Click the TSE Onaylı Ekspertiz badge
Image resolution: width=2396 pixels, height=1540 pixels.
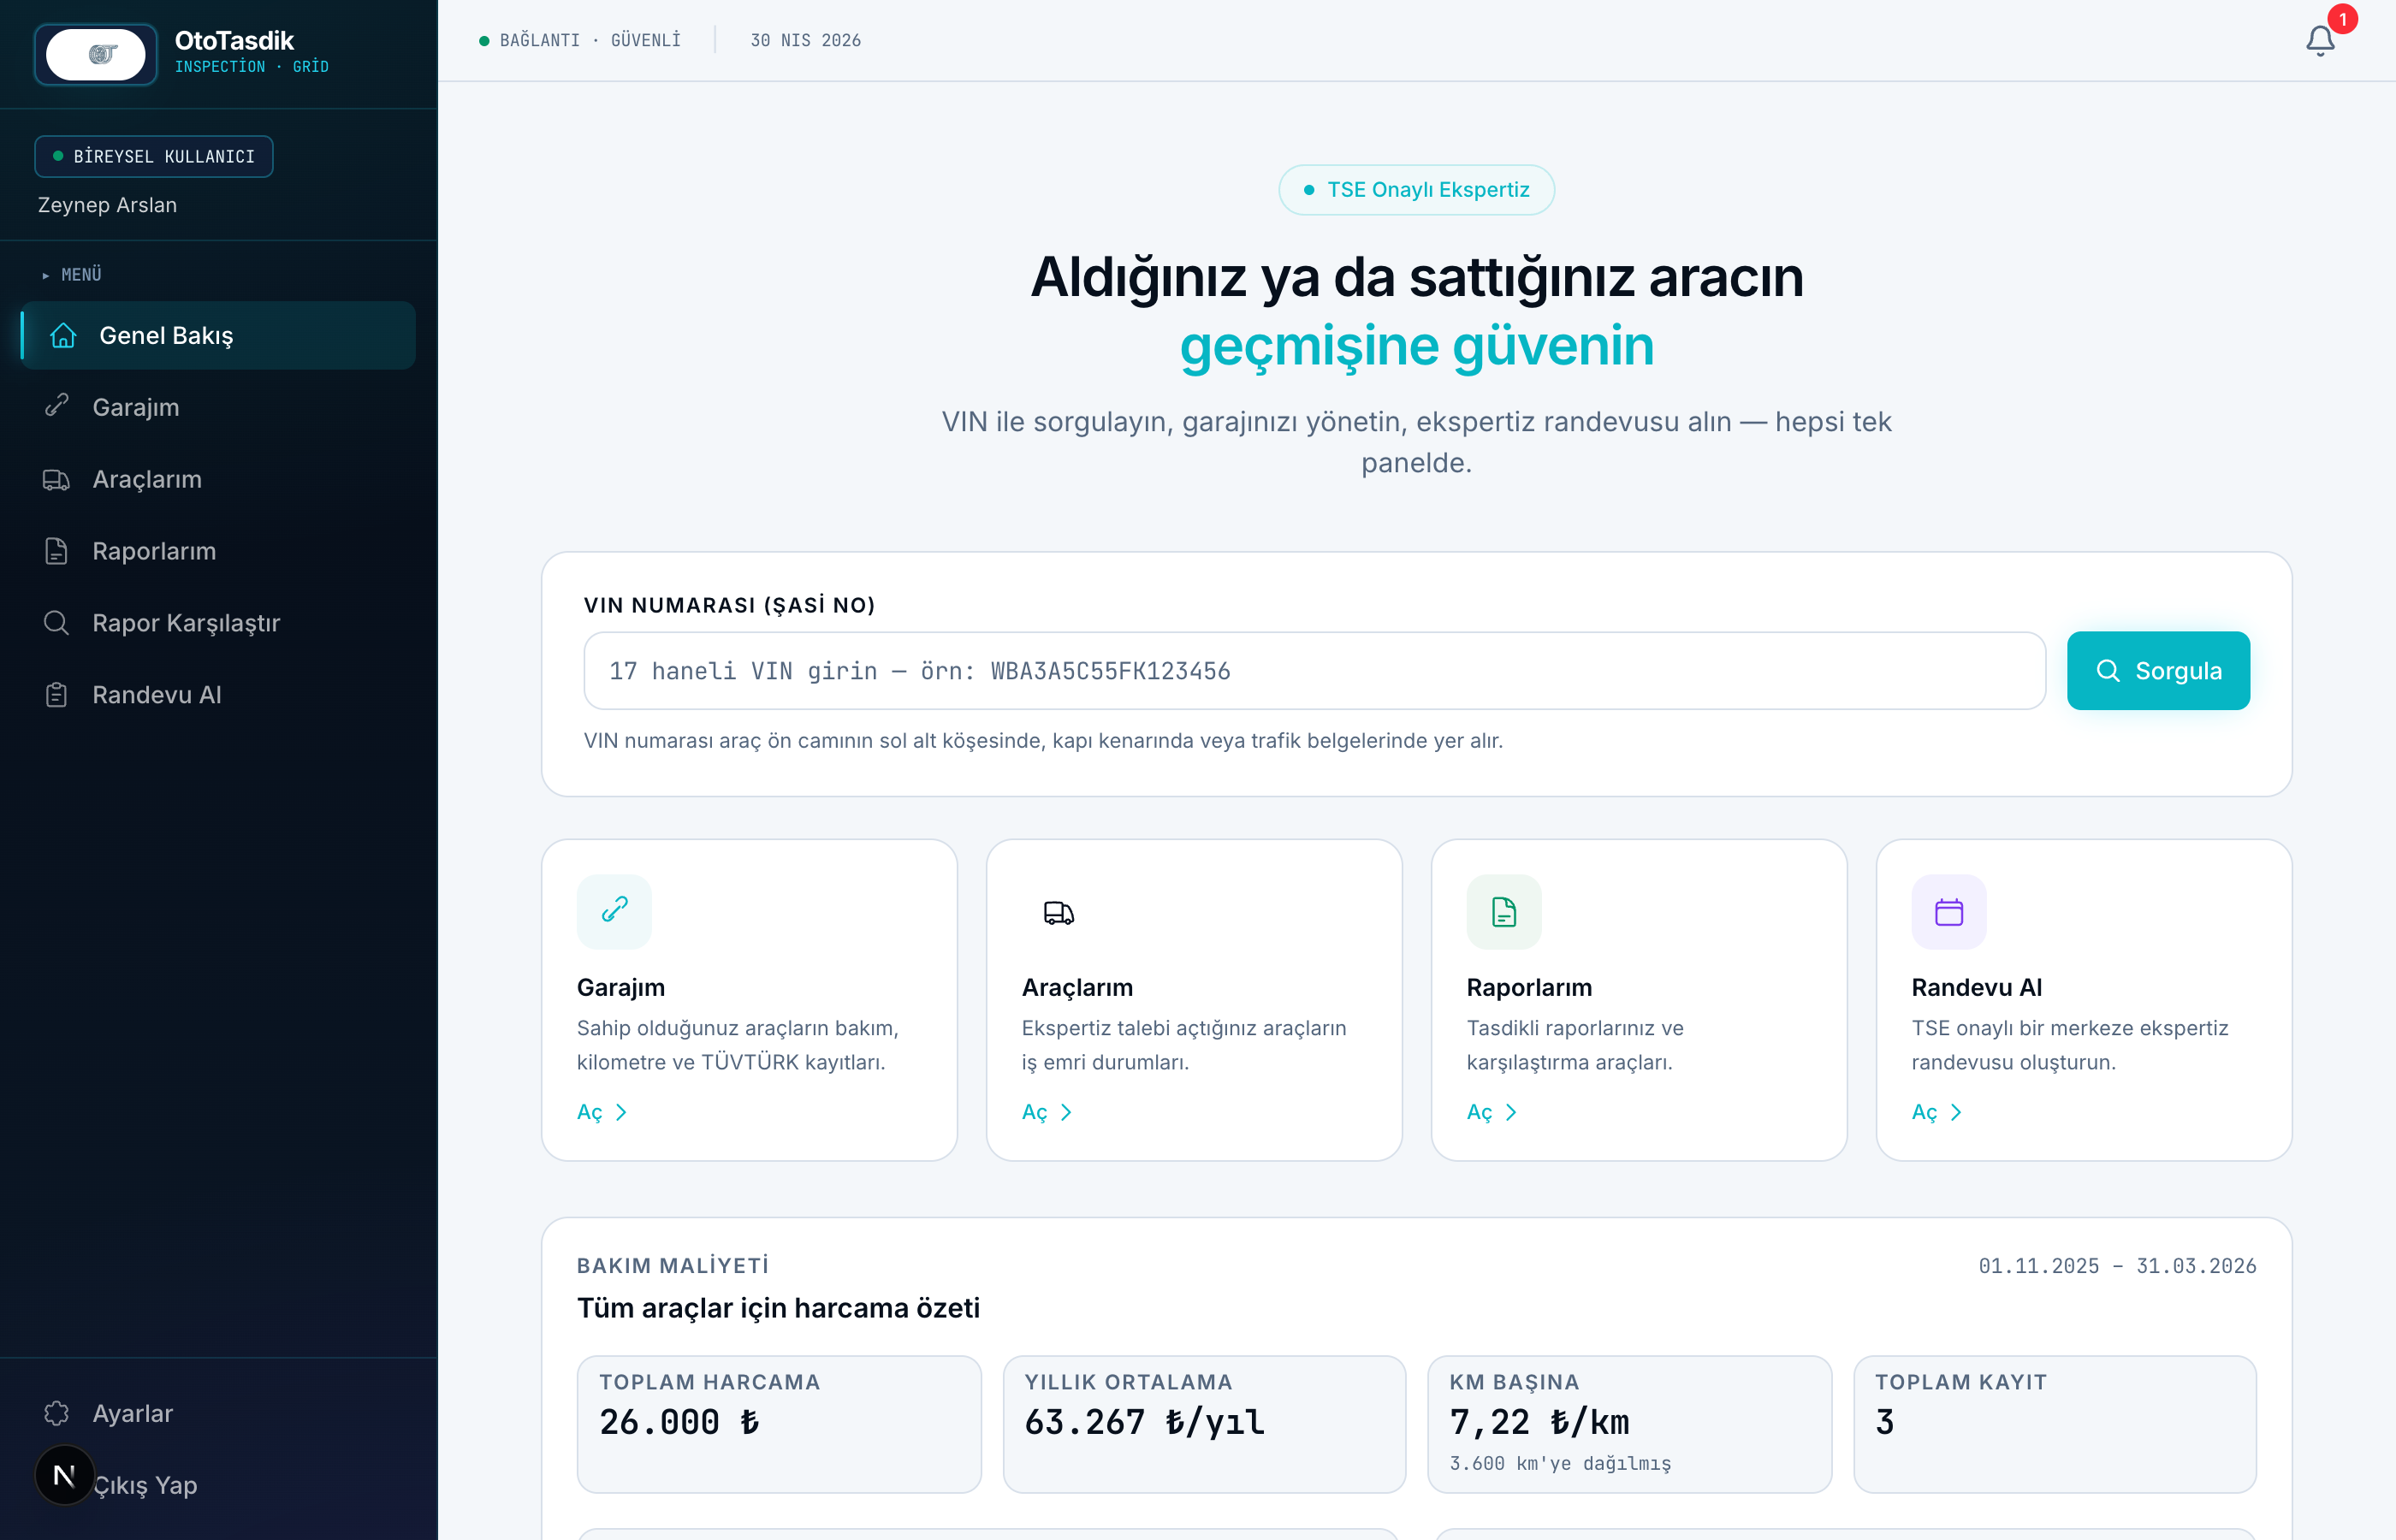pyautogui.click(x=1416, y=190)
